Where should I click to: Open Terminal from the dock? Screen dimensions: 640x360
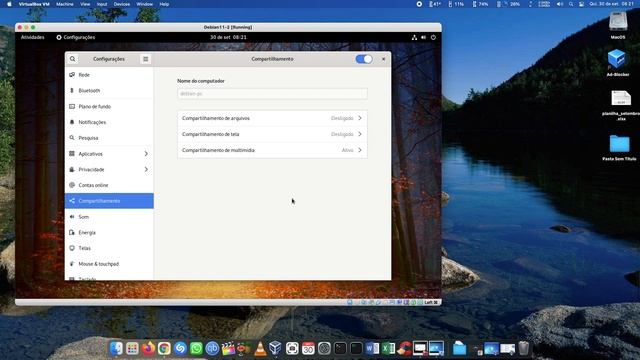tap(340, 348)
